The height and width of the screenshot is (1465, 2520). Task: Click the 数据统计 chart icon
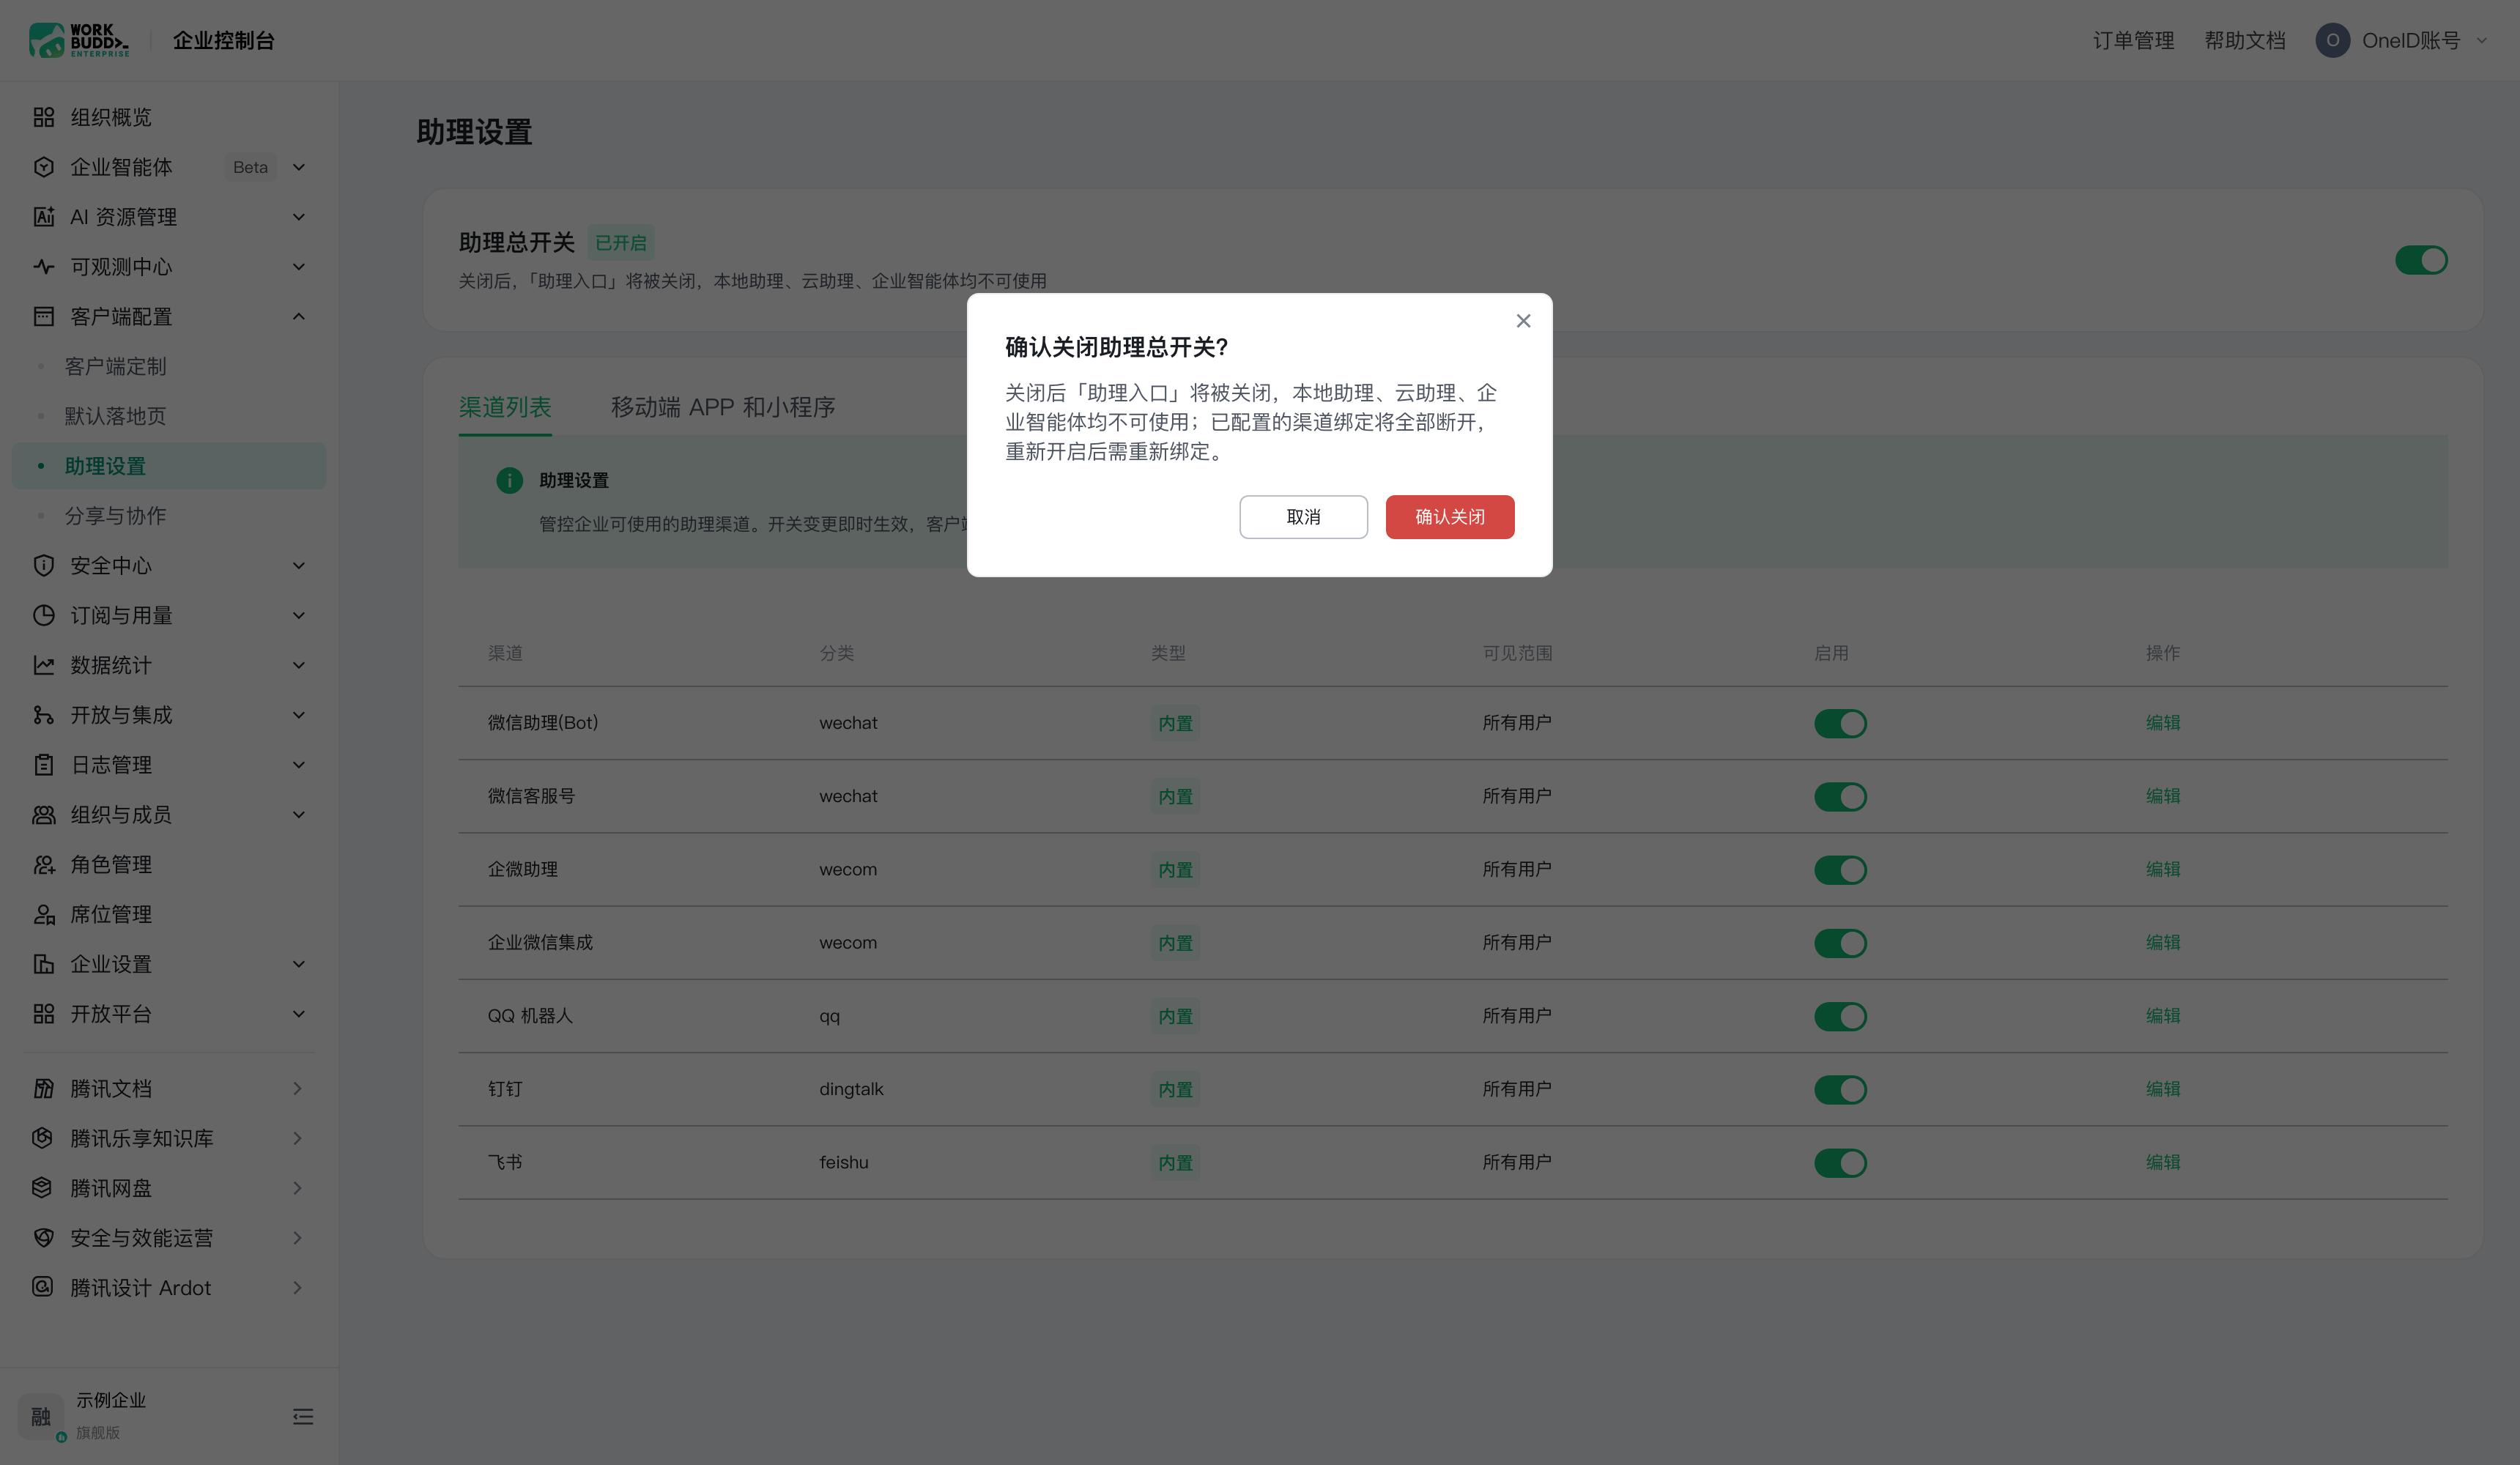(44, 665)
